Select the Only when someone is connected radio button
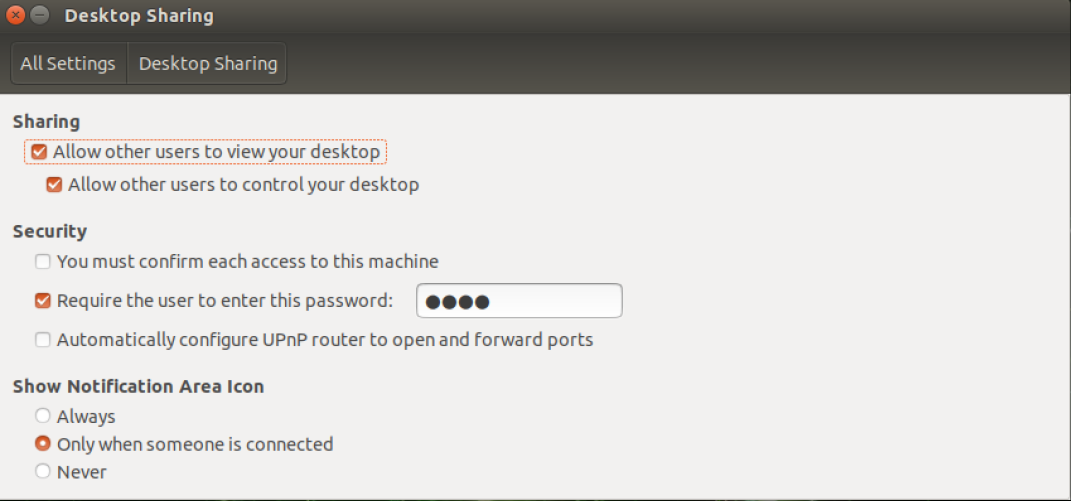Image resolution: width=1071 pixels, height=501 pixels. coord(43,444)
